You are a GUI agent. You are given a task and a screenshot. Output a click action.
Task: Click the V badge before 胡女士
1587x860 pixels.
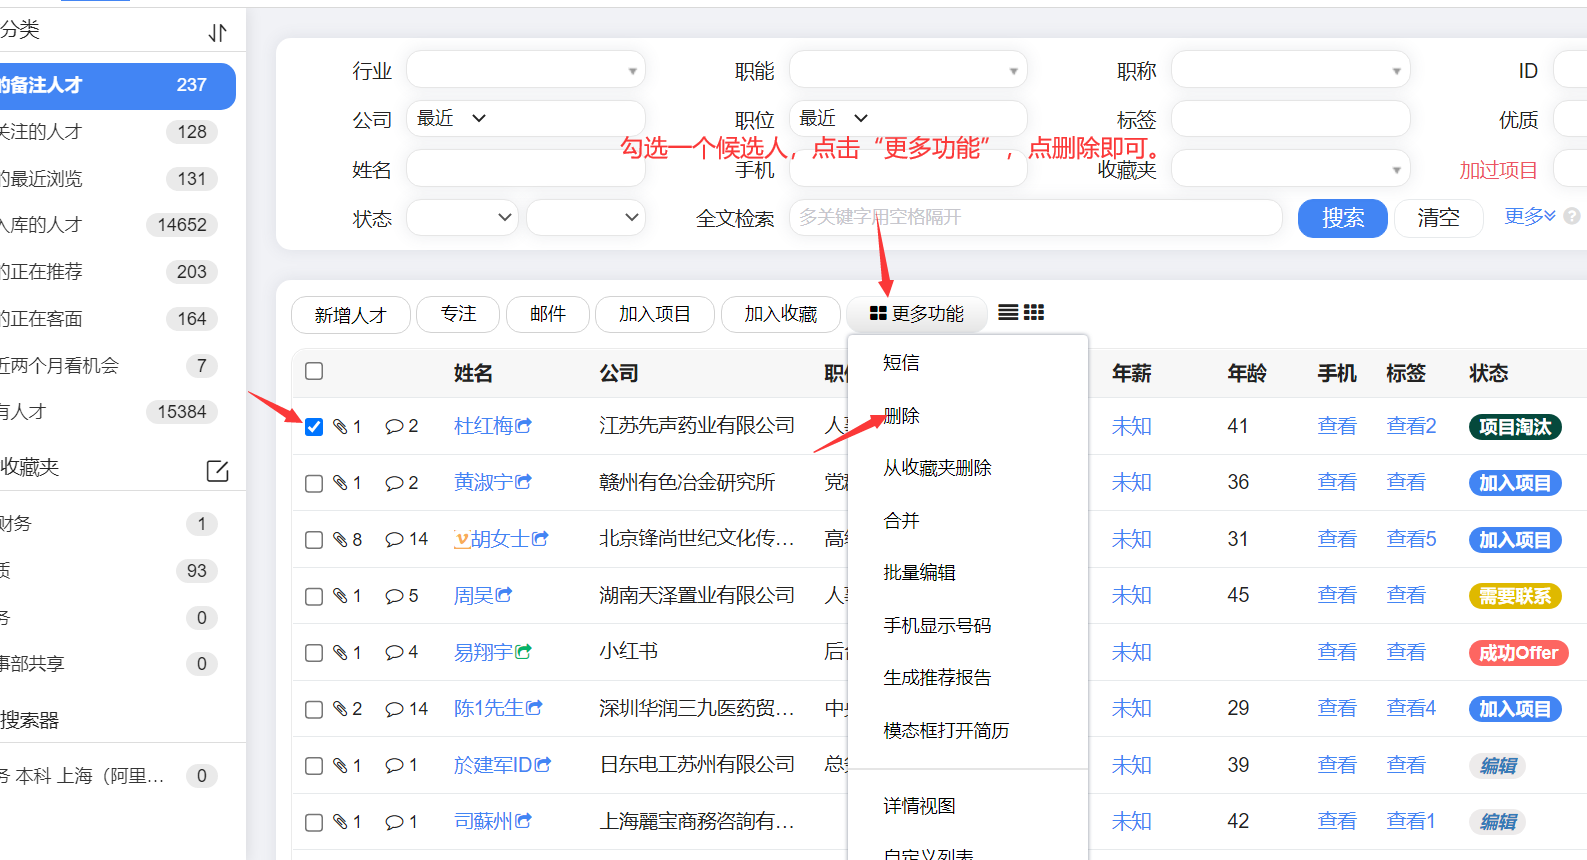[x=461, y=539]
